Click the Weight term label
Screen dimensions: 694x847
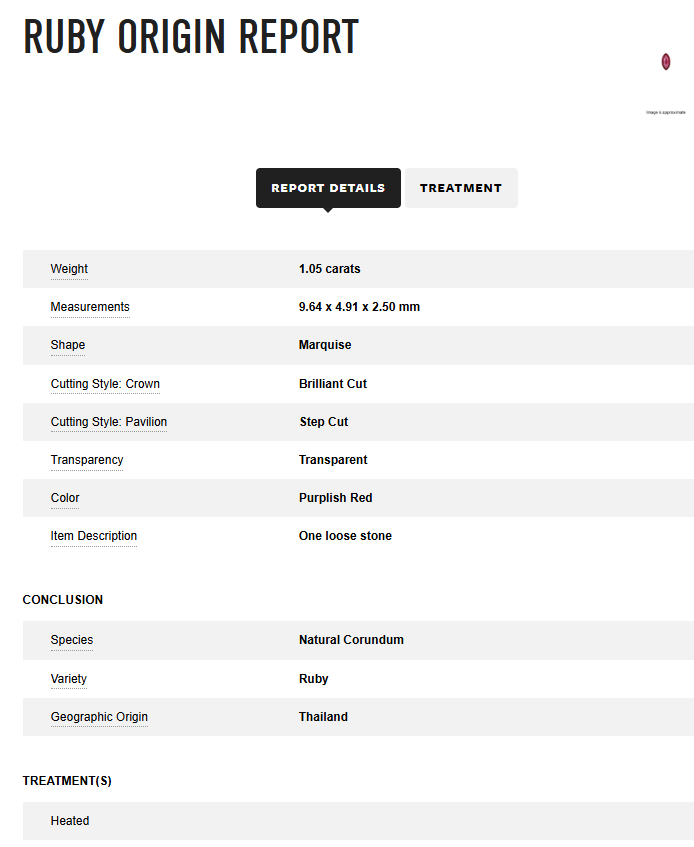click(x=69, y=269)
